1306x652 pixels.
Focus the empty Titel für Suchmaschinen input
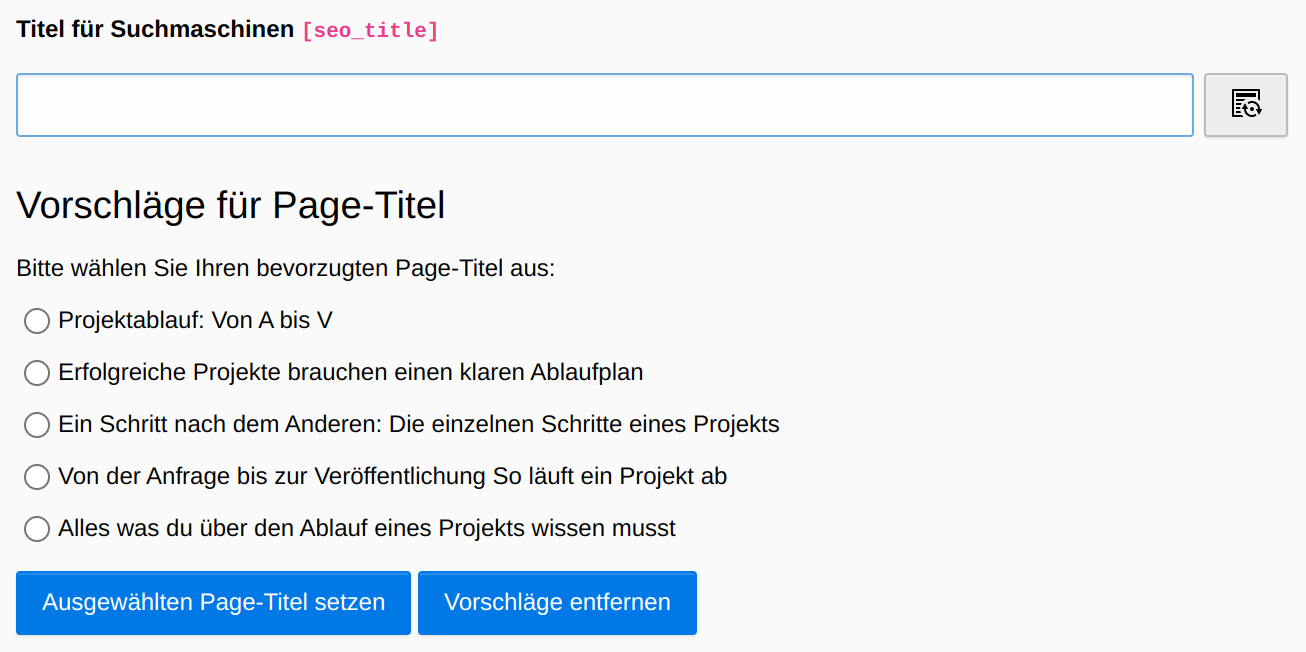[605, 104]
